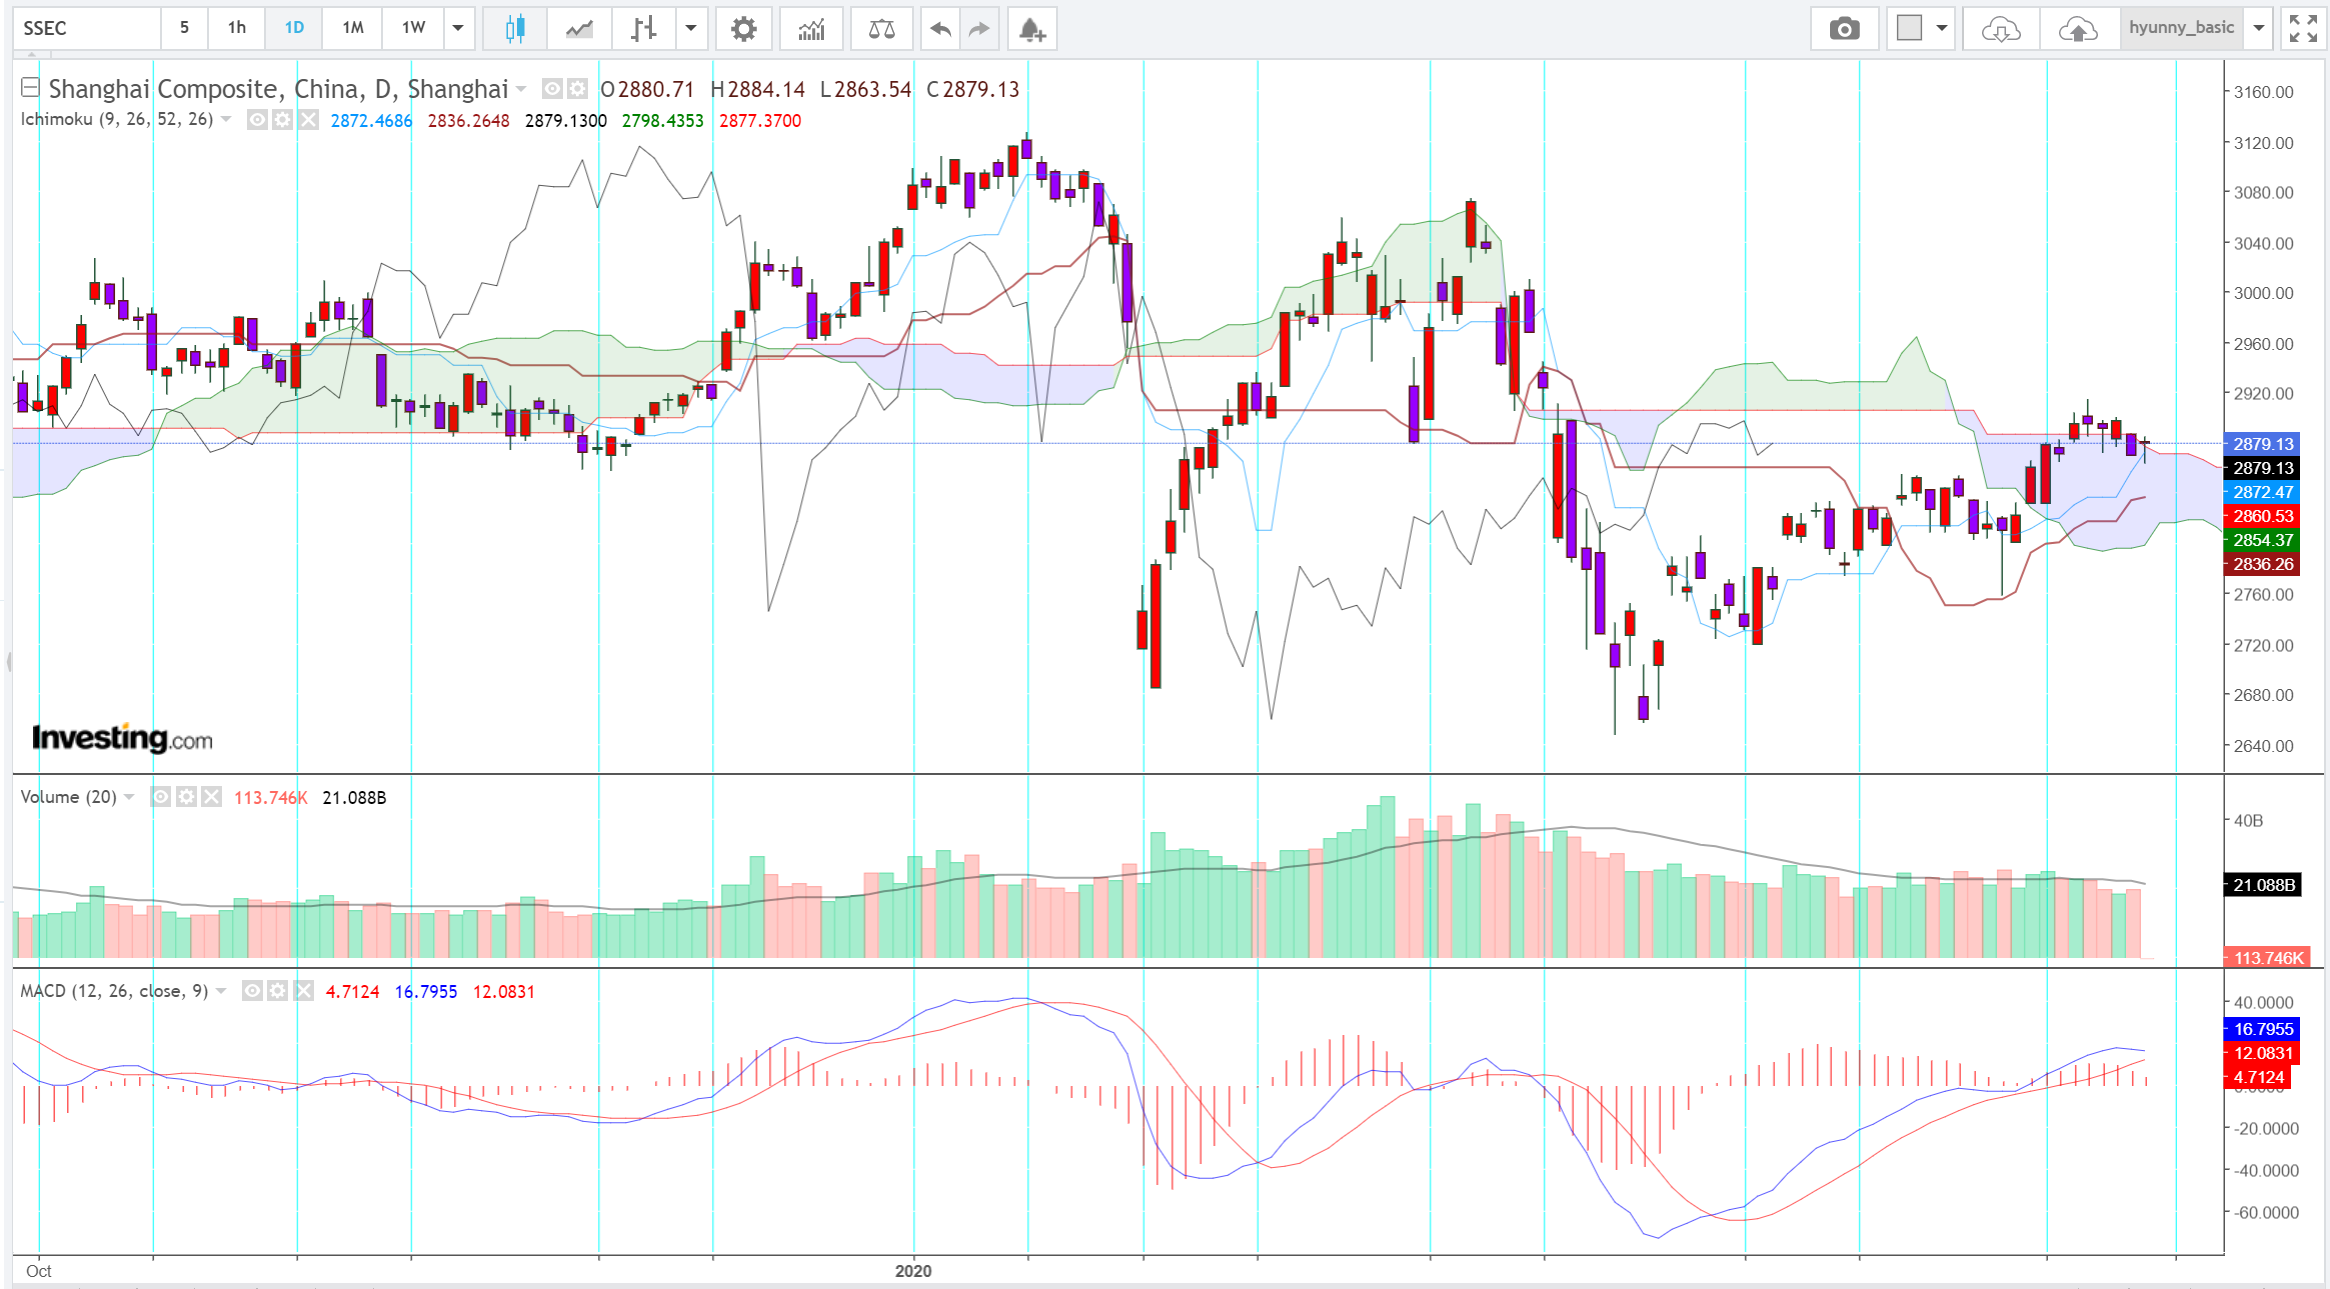The width and height of the screenshot is (2330, 1289).
Task: Hide the Ichimoku indicator with eye icon
Action: click(257, 120)
